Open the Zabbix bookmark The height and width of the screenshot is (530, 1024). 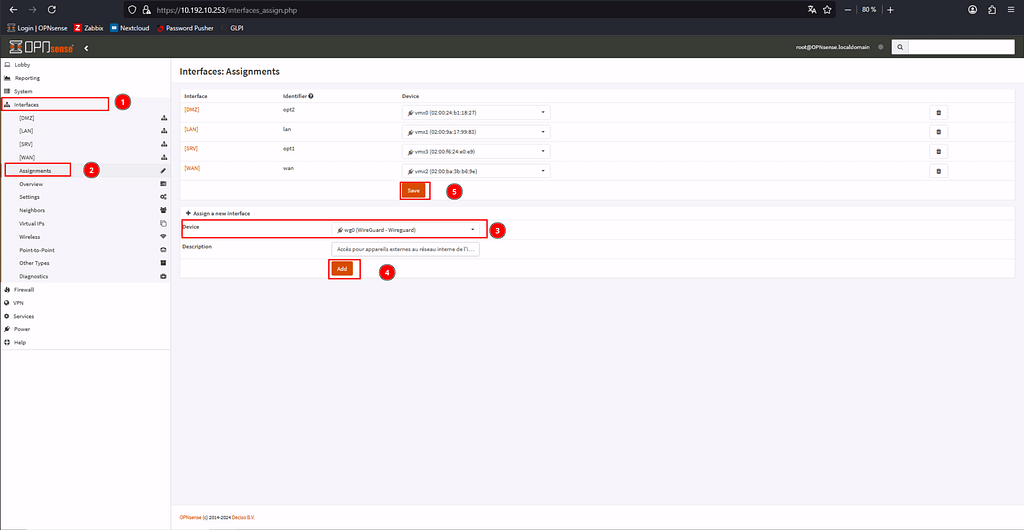click(x=89, y=28)
